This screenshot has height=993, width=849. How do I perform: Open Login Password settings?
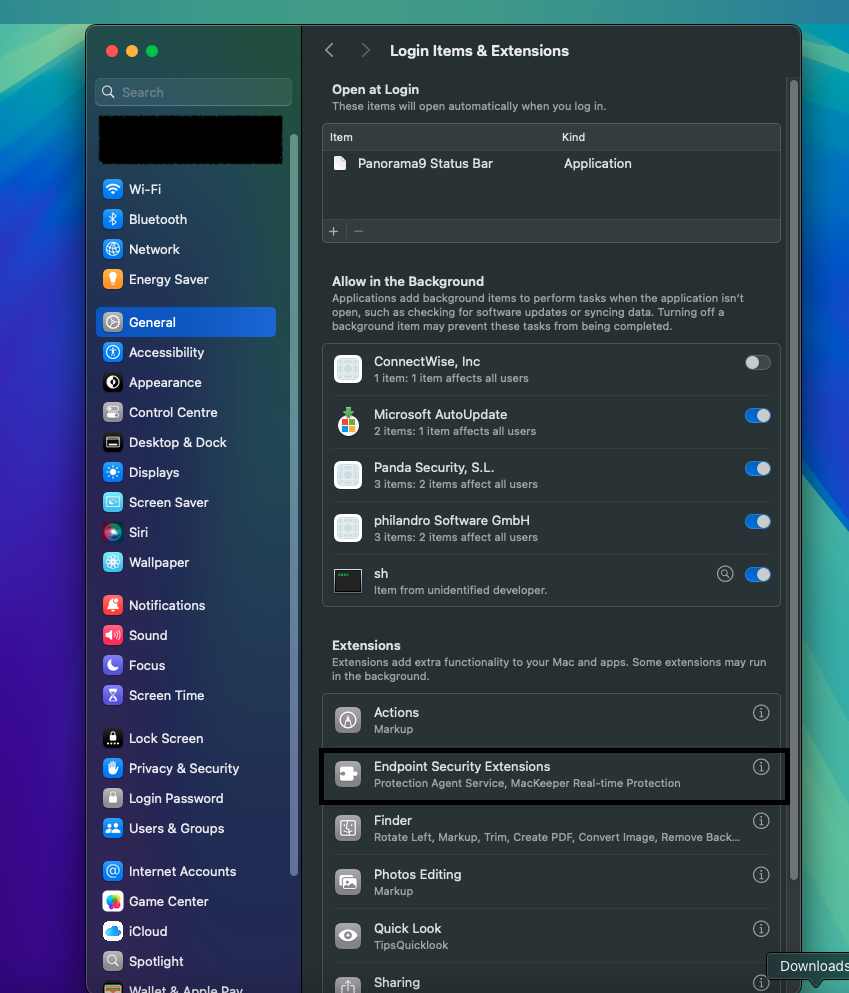click(x=186, y=798)
